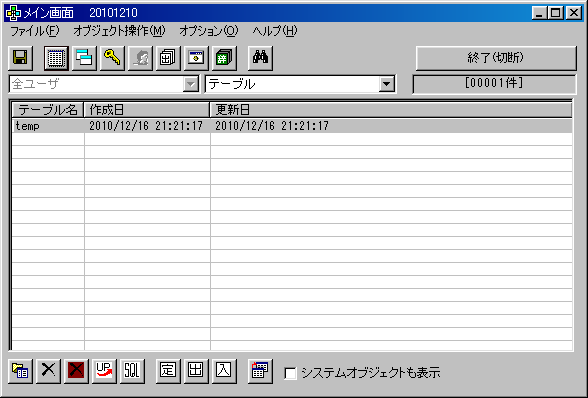Enable システムオブジェクトも表示 checkbox
Screen dimensions: 588x398
pyautogui.click(x=291, y=373)
